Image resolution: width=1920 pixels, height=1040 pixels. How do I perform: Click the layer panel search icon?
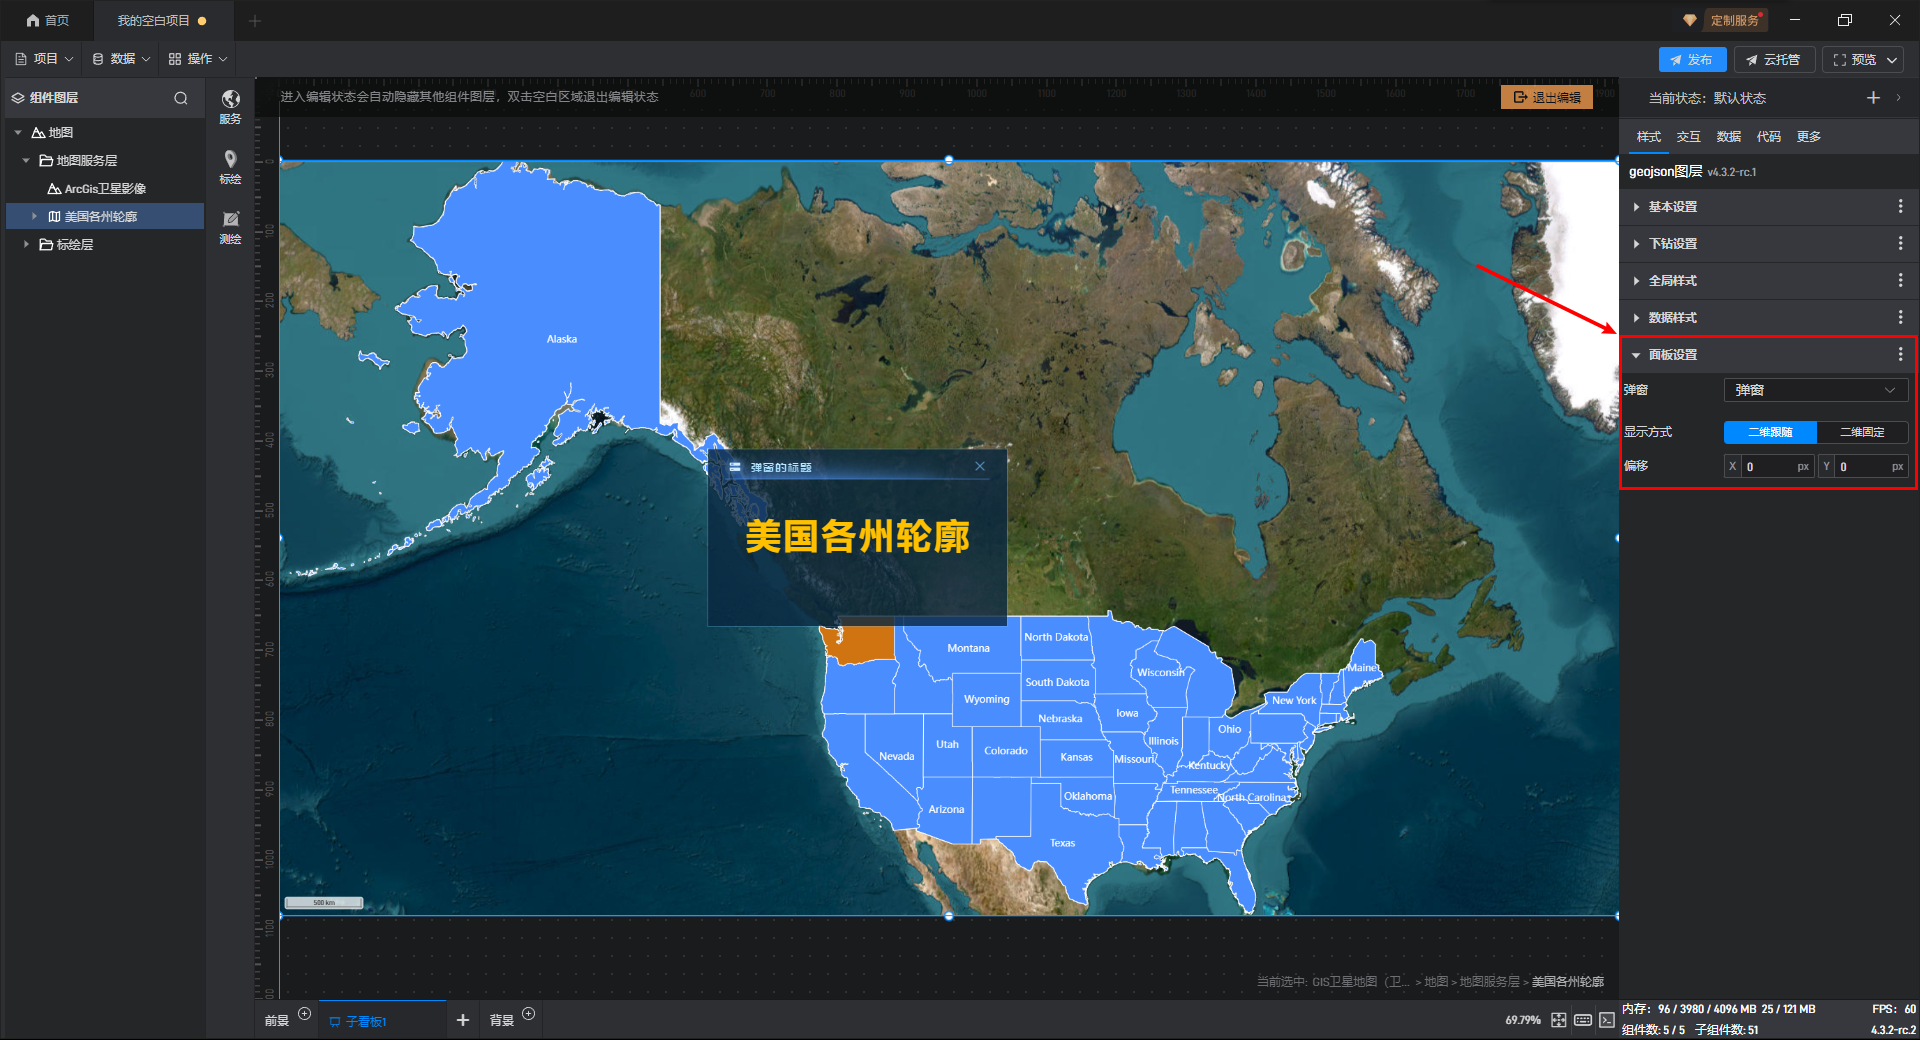[x=181, y=98]
